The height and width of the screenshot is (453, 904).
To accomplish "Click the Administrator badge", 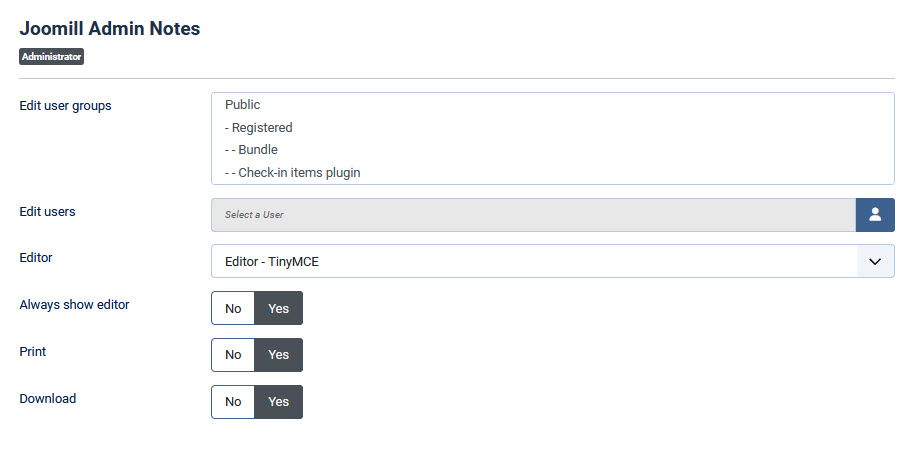I will click(51, 57).
